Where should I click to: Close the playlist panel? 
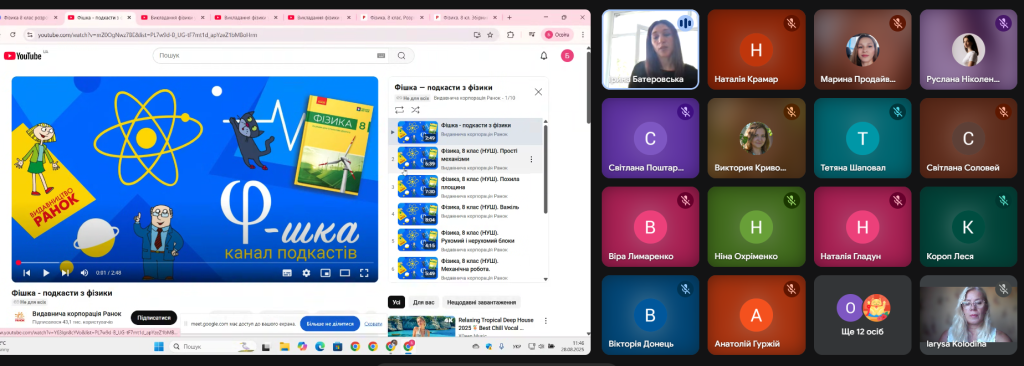pos(538,92)
